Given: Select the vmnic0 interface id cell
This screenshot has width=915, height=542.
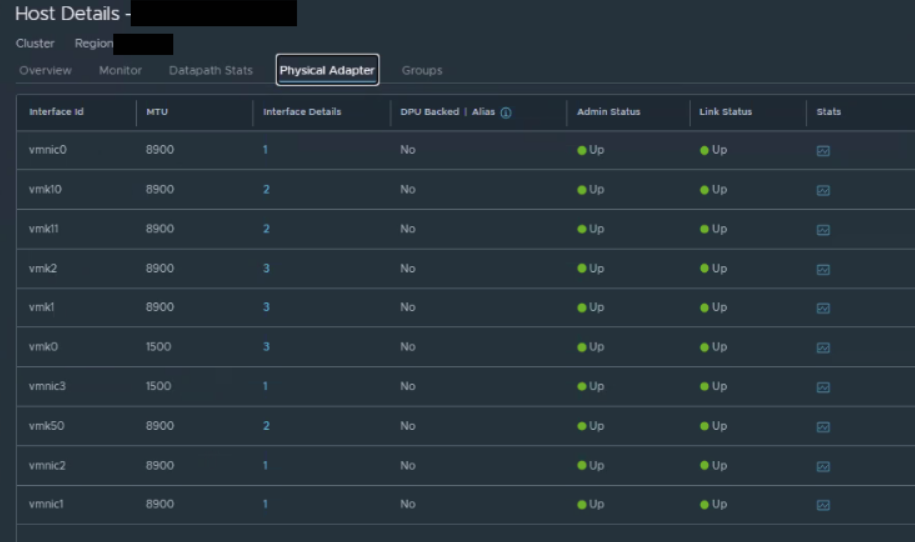Looking at the screenshot, I should (48, 150).
